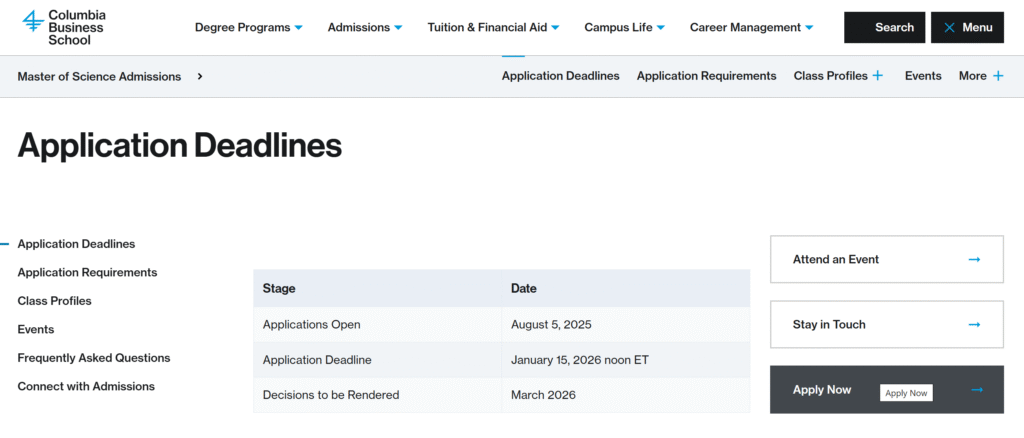Open Connect with Admissions sidebar link
This screenshot has height=438, width=1024.
[x=86, y=386]
